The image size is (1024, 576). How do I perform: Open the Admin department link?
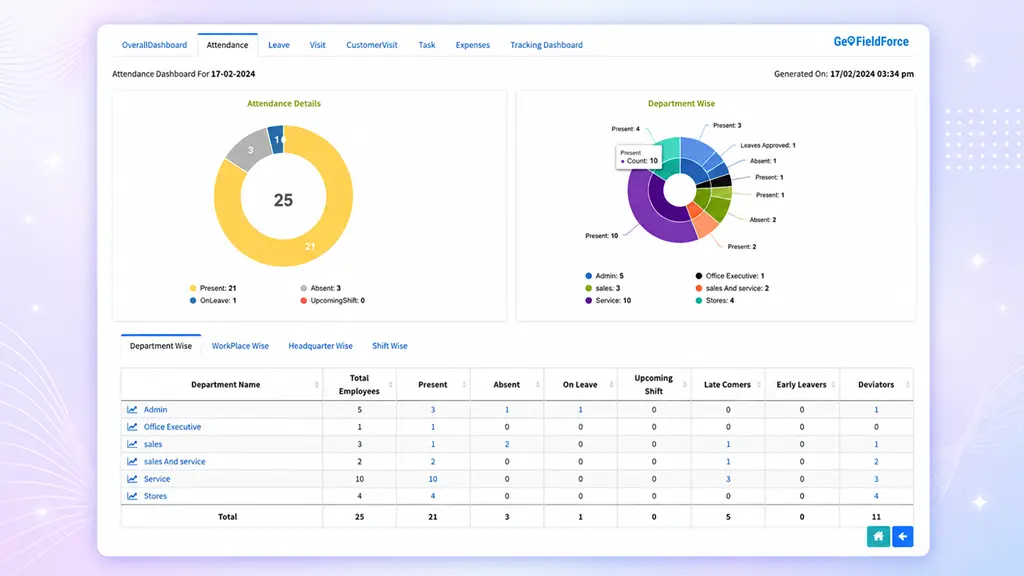[155, 409]
